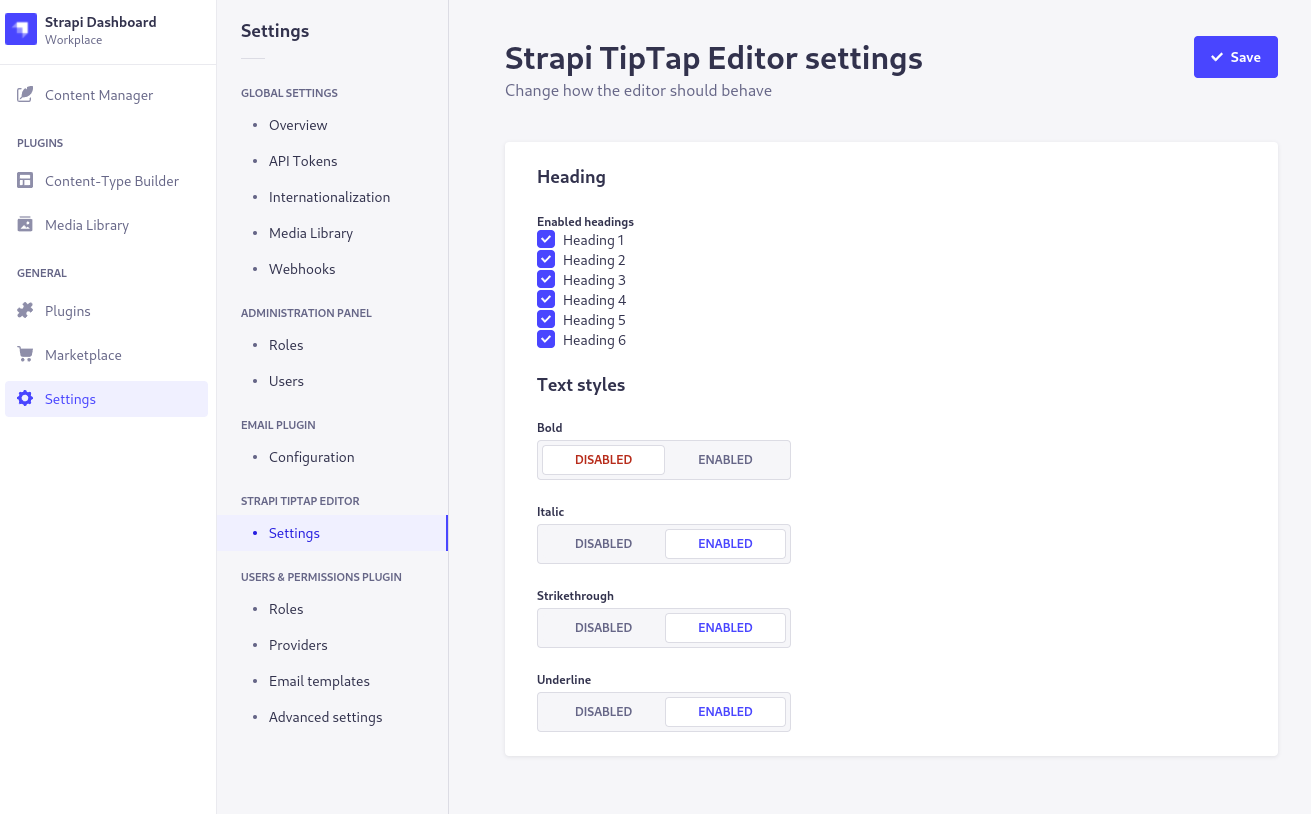Click the 'Strikethrough' field label
Screen dimensions: 1311x814
pyautogui.click(x=575, y=596)
